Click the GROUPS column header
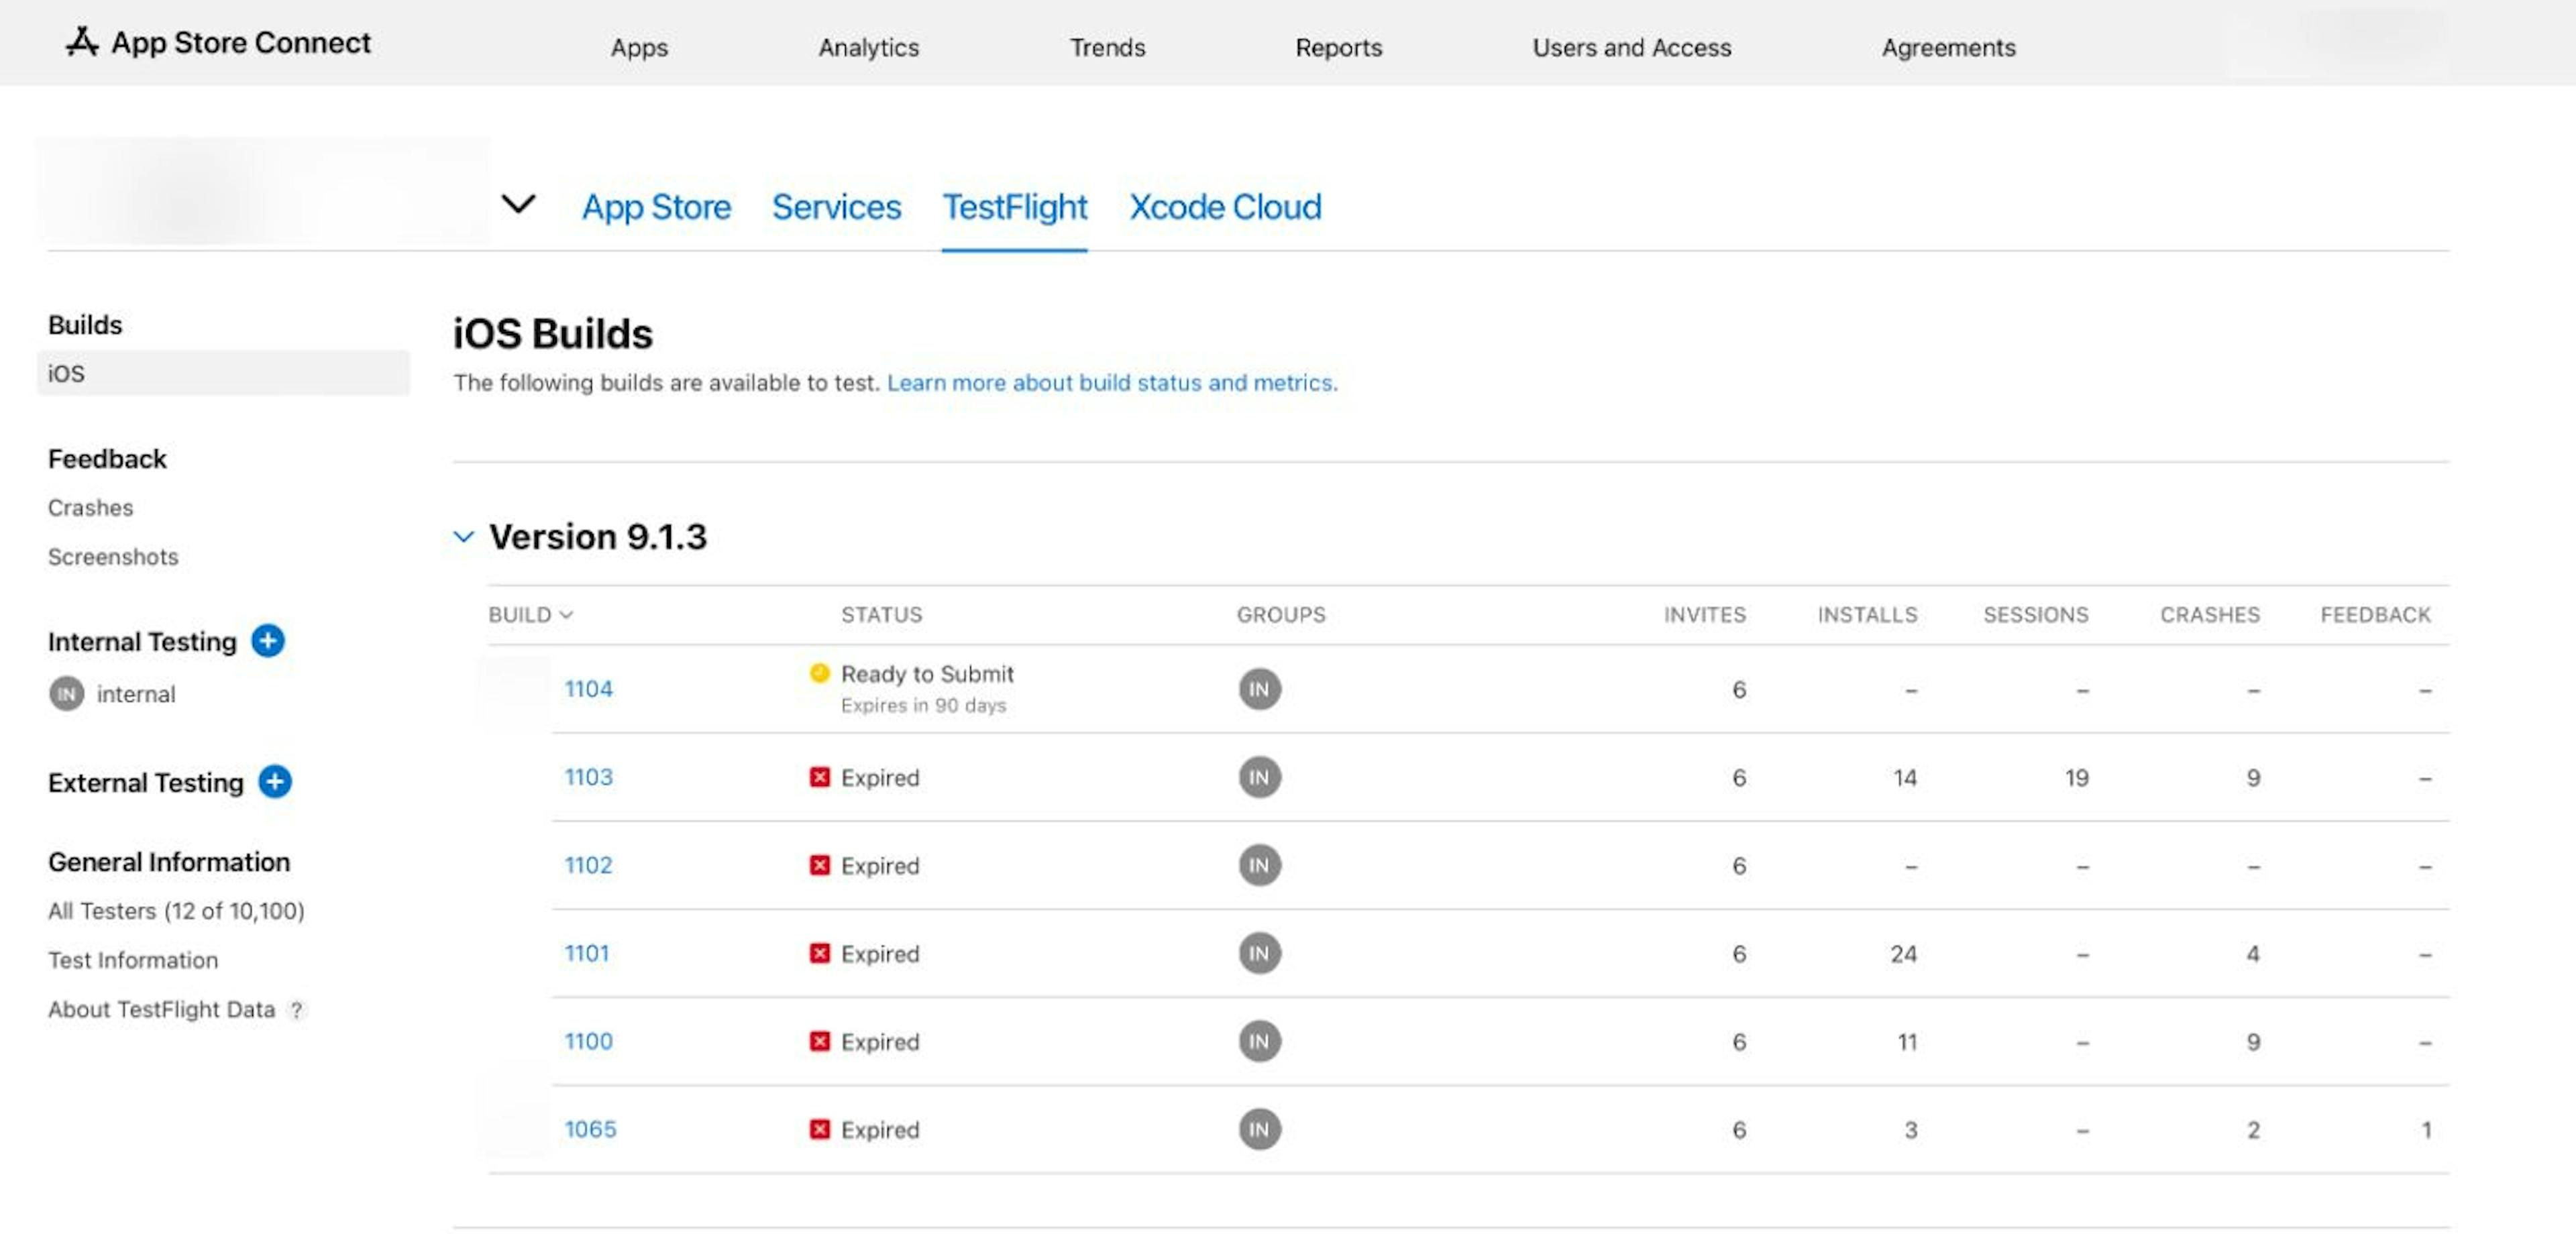 [x=1281, y=614]
